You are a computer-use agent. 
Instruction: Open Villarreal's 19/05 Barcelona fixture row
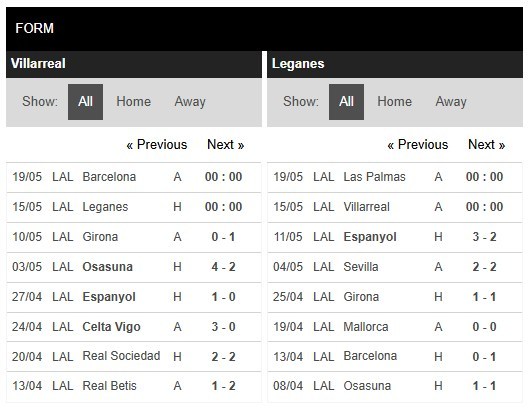[134, 177]
